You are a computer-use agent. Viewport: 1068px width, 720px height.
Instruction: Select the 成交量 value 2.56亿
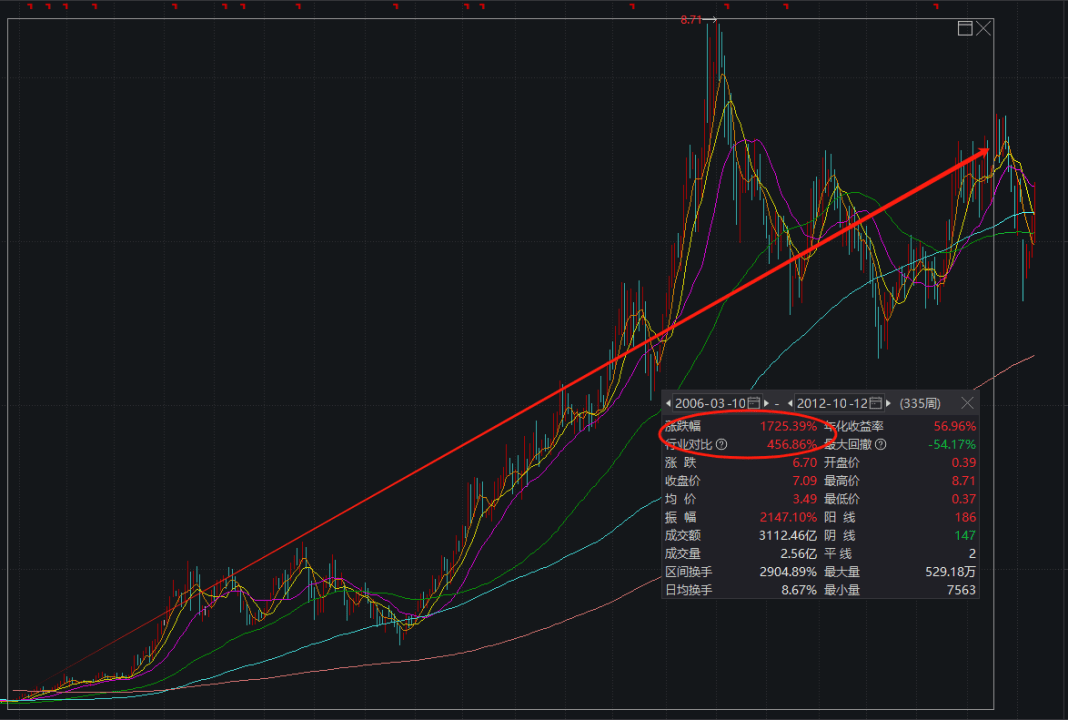click(x=798, y=554)
